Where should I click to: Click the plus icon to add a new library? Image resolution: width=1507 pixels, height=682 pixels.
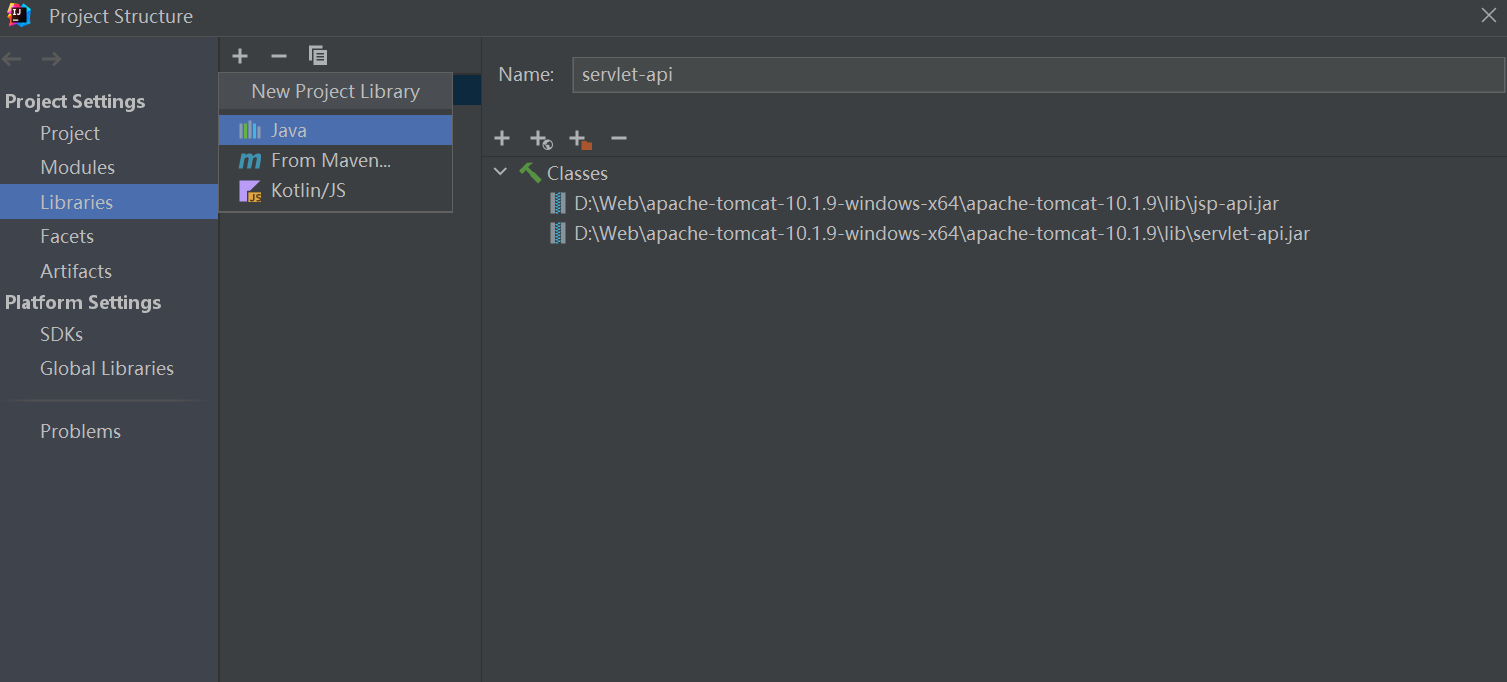(x=240, y=56)
